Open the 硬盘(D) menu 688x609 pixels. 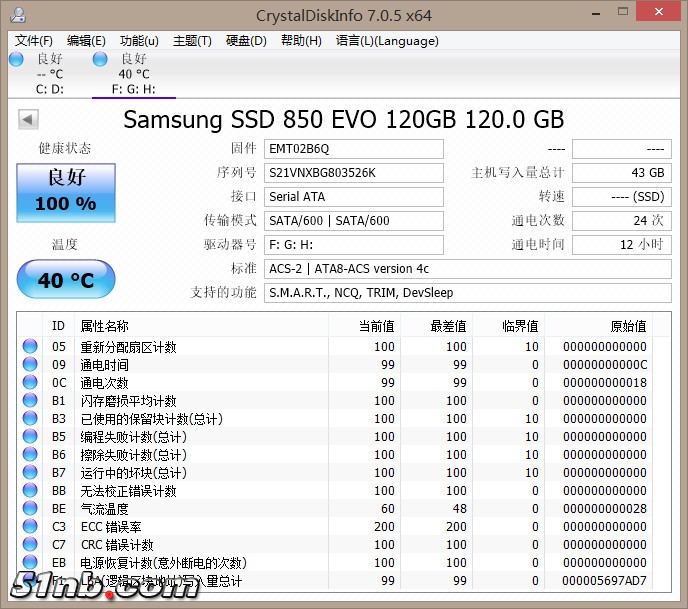coord(246,41)
